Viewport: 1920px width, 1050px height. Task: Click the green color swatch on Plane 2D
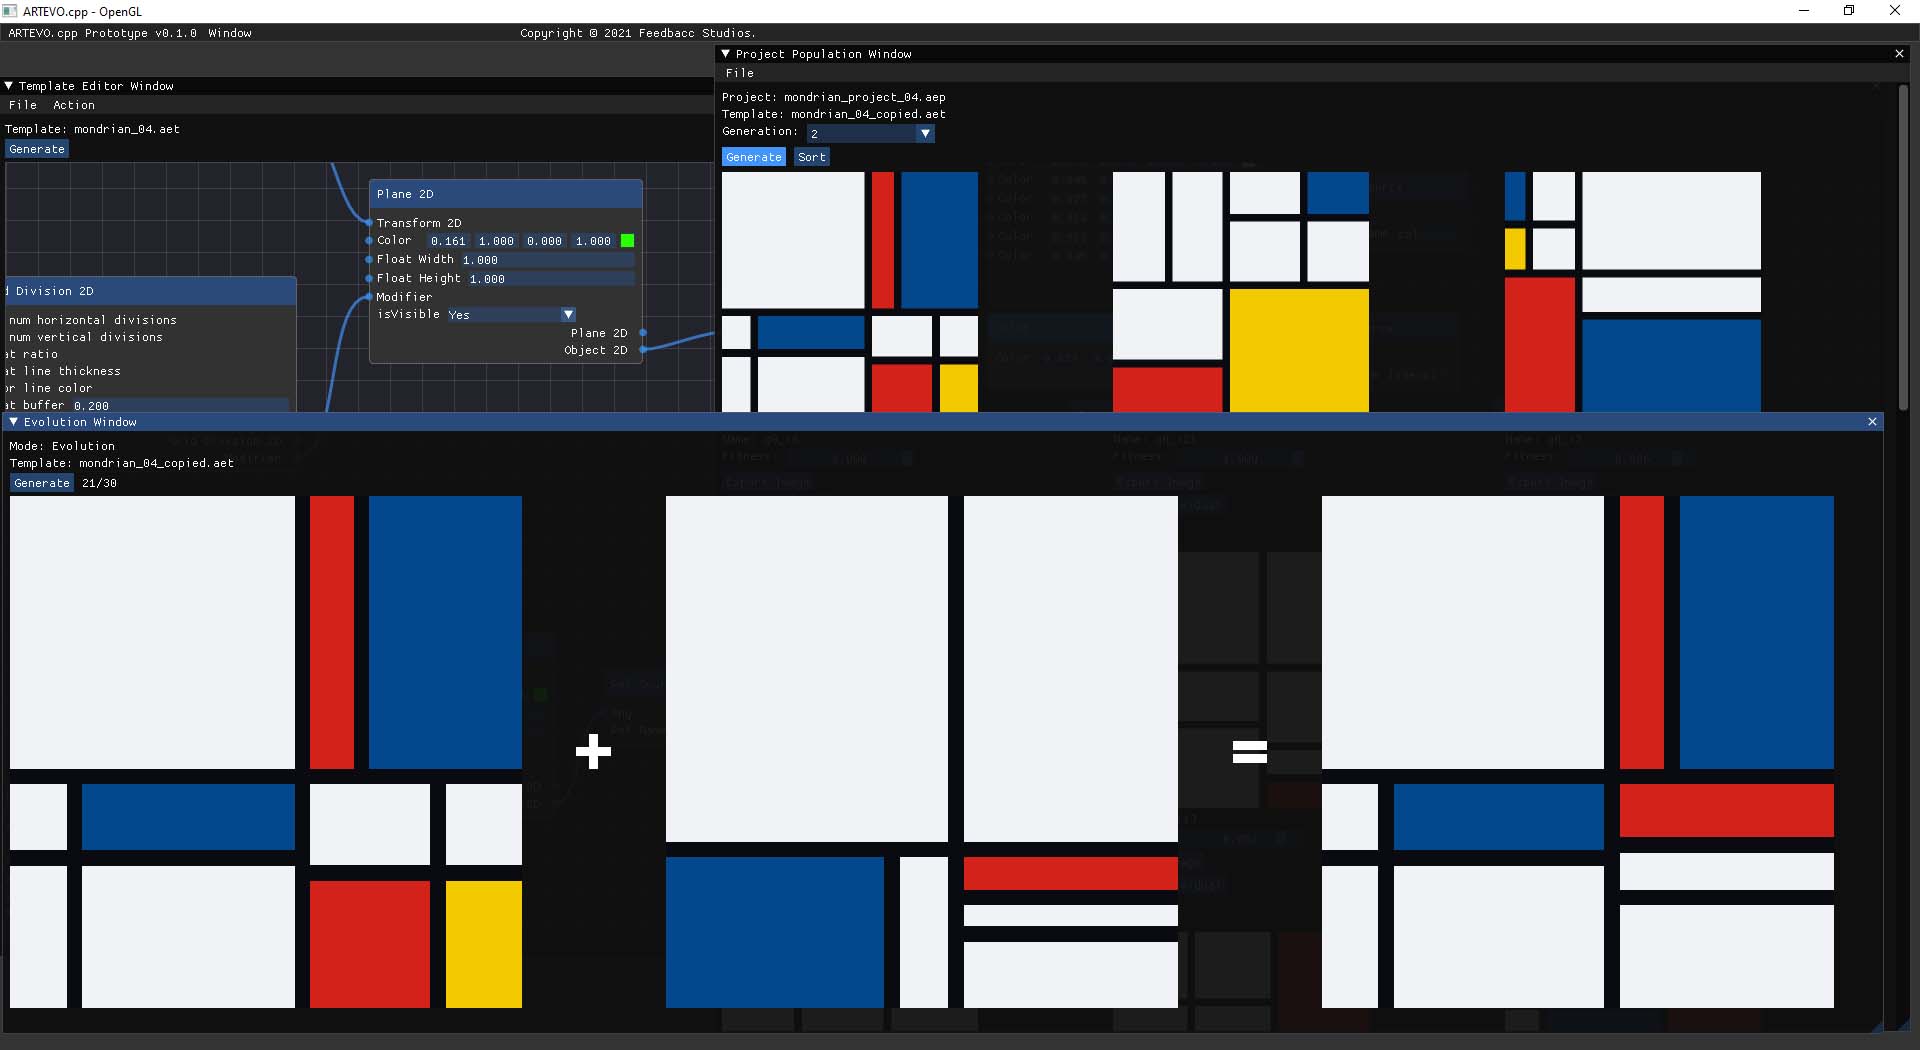627,241
